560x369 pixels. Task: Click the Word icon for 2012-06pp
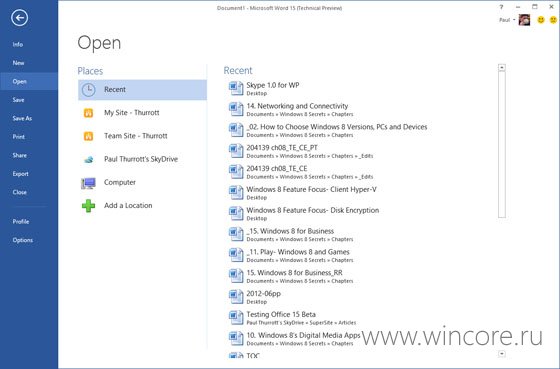pos(236,296)
